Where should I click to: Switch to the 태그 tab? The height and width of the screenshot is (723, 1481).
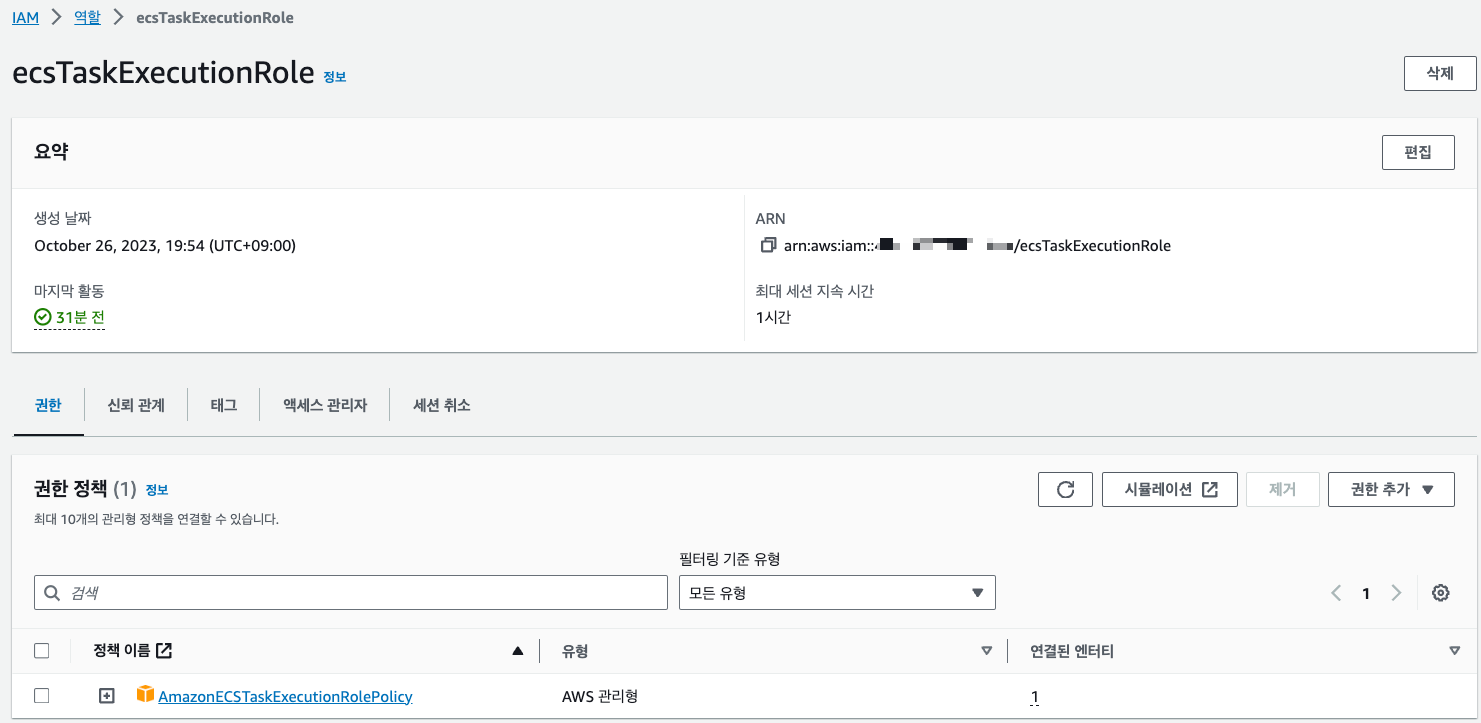pos(223,405)
